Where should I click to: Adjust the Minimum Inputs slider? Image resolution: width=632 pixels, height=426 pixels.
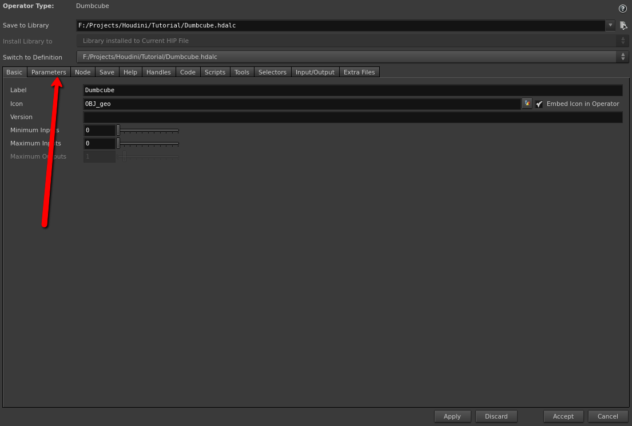[x=149, y=130]
